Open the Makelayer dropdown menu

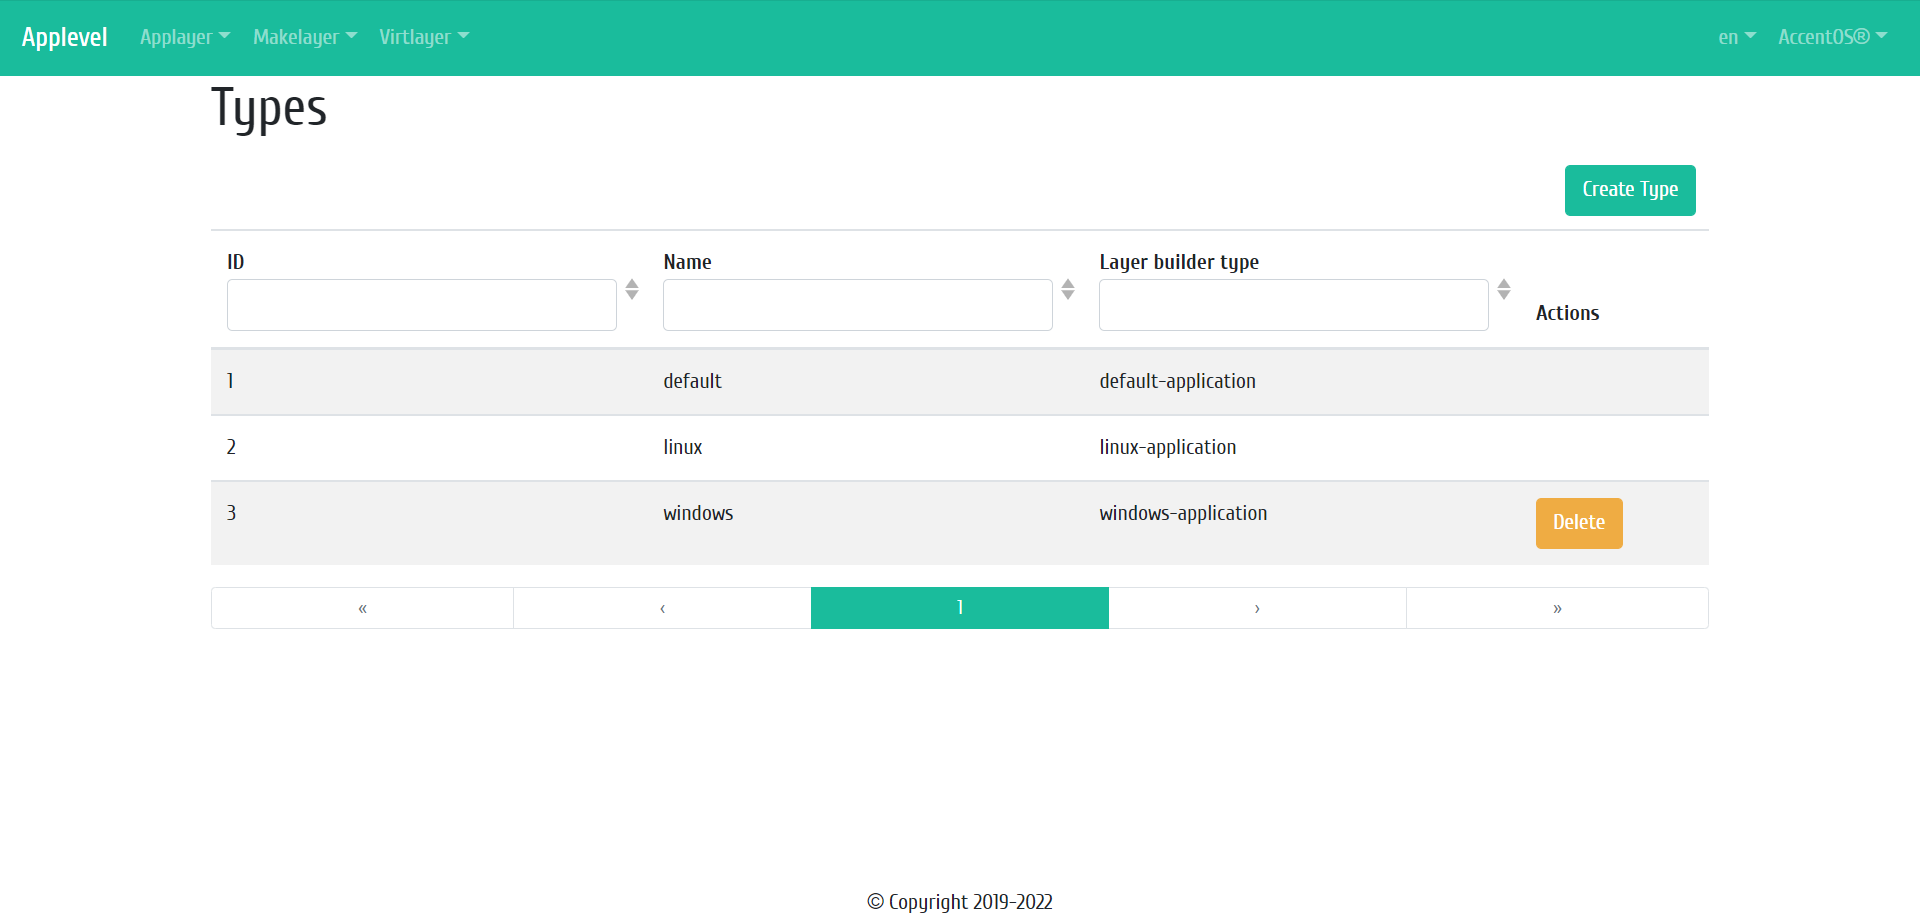coord(305,37)
